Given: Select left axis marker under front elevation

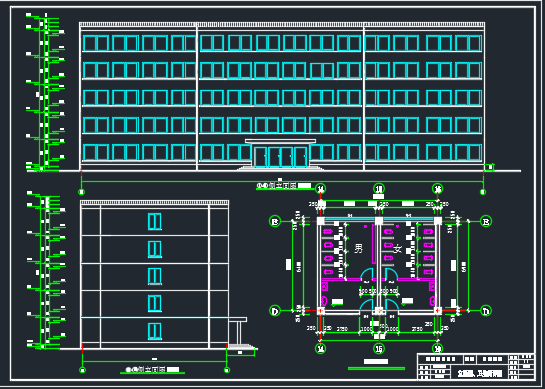Looking at the screenshot, I should 81,192.
